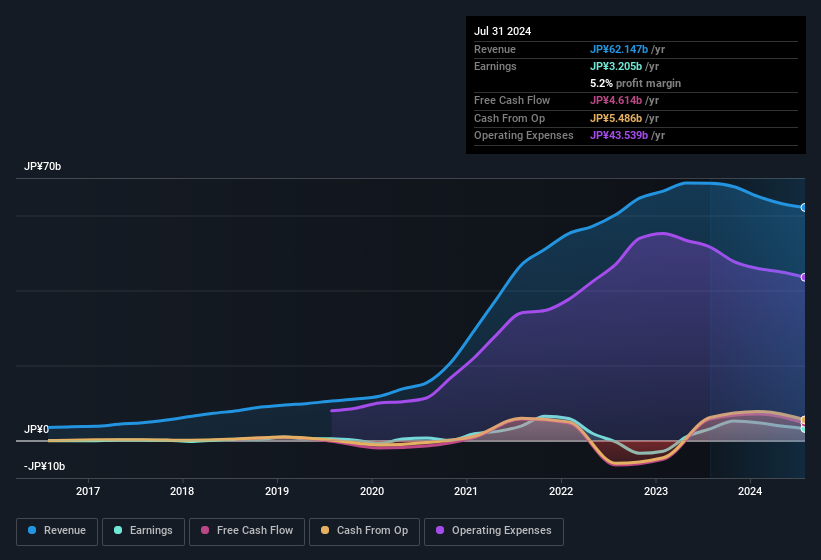Toggle the Earnings legend button

pos(143,531)
